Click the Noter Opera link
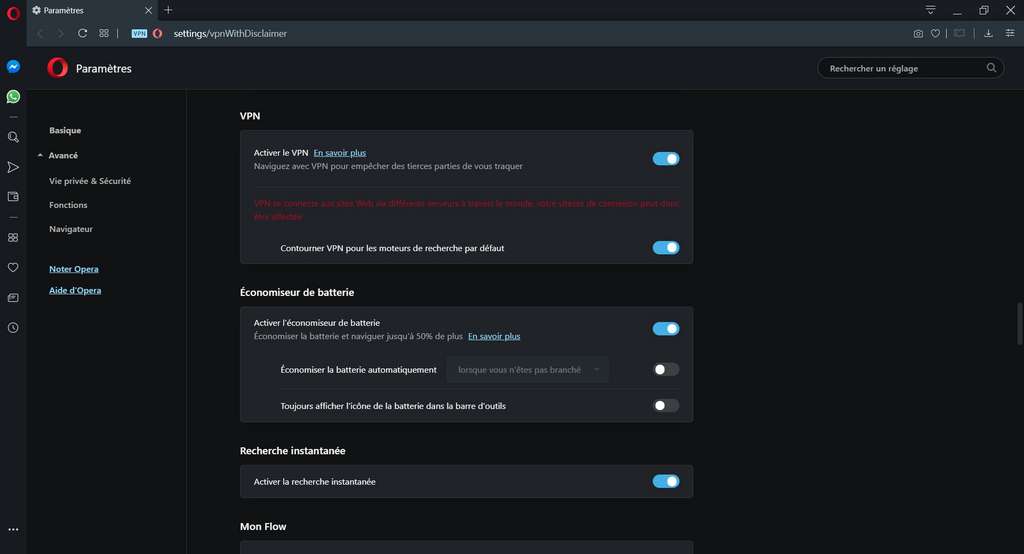Image resolution: width=1024 pixels, height=554 pixels. pyautogui.click(x=74, y=269)
